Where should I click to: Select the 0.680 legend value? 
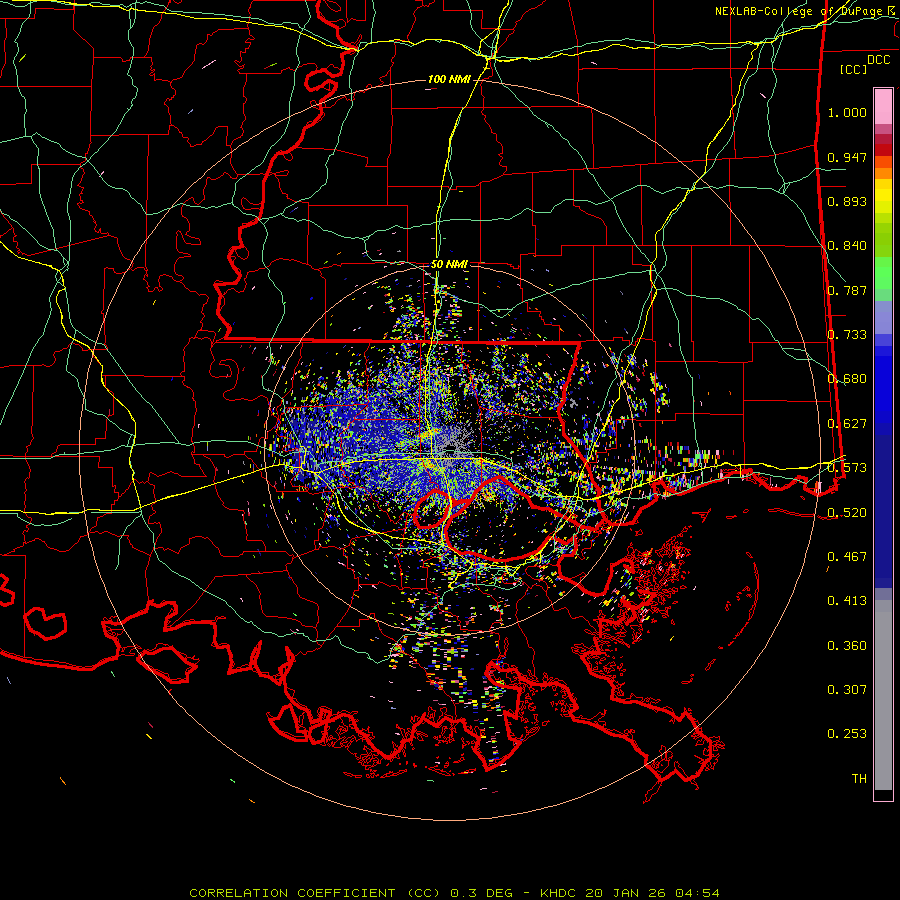(x=847, y=379)
